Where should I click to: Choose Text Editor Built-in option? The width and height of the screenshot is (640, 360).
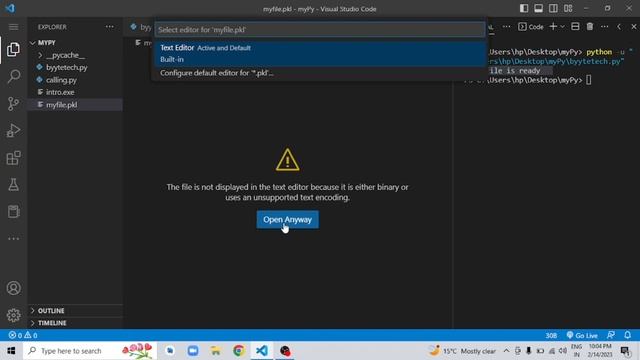pyautogui.click(x=320, y=53)
